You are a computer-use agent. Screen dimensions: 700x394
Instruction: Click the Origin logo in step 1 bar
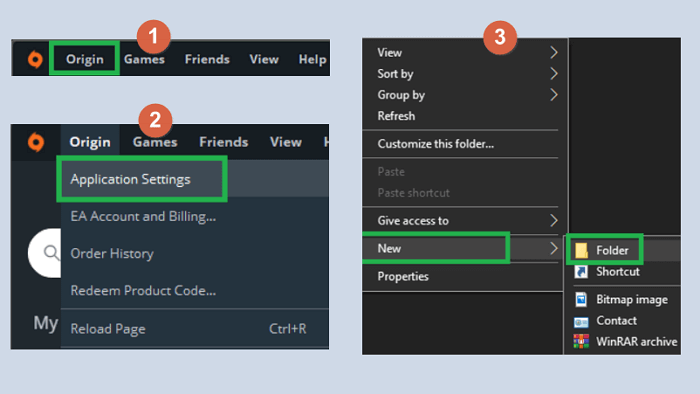[35, 59]
